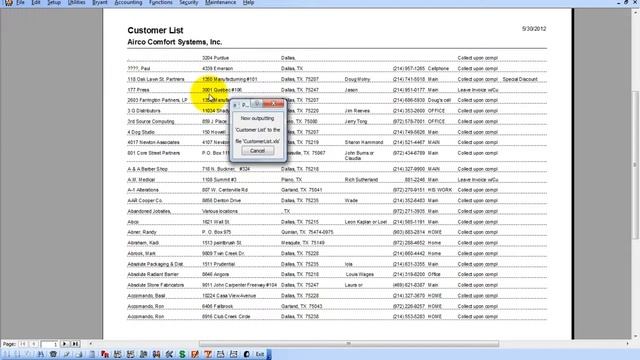The width and height of the screenshot is (640, 360).
Task: Cancel the Customer List export dialog
Action: (x=257, y=151)
